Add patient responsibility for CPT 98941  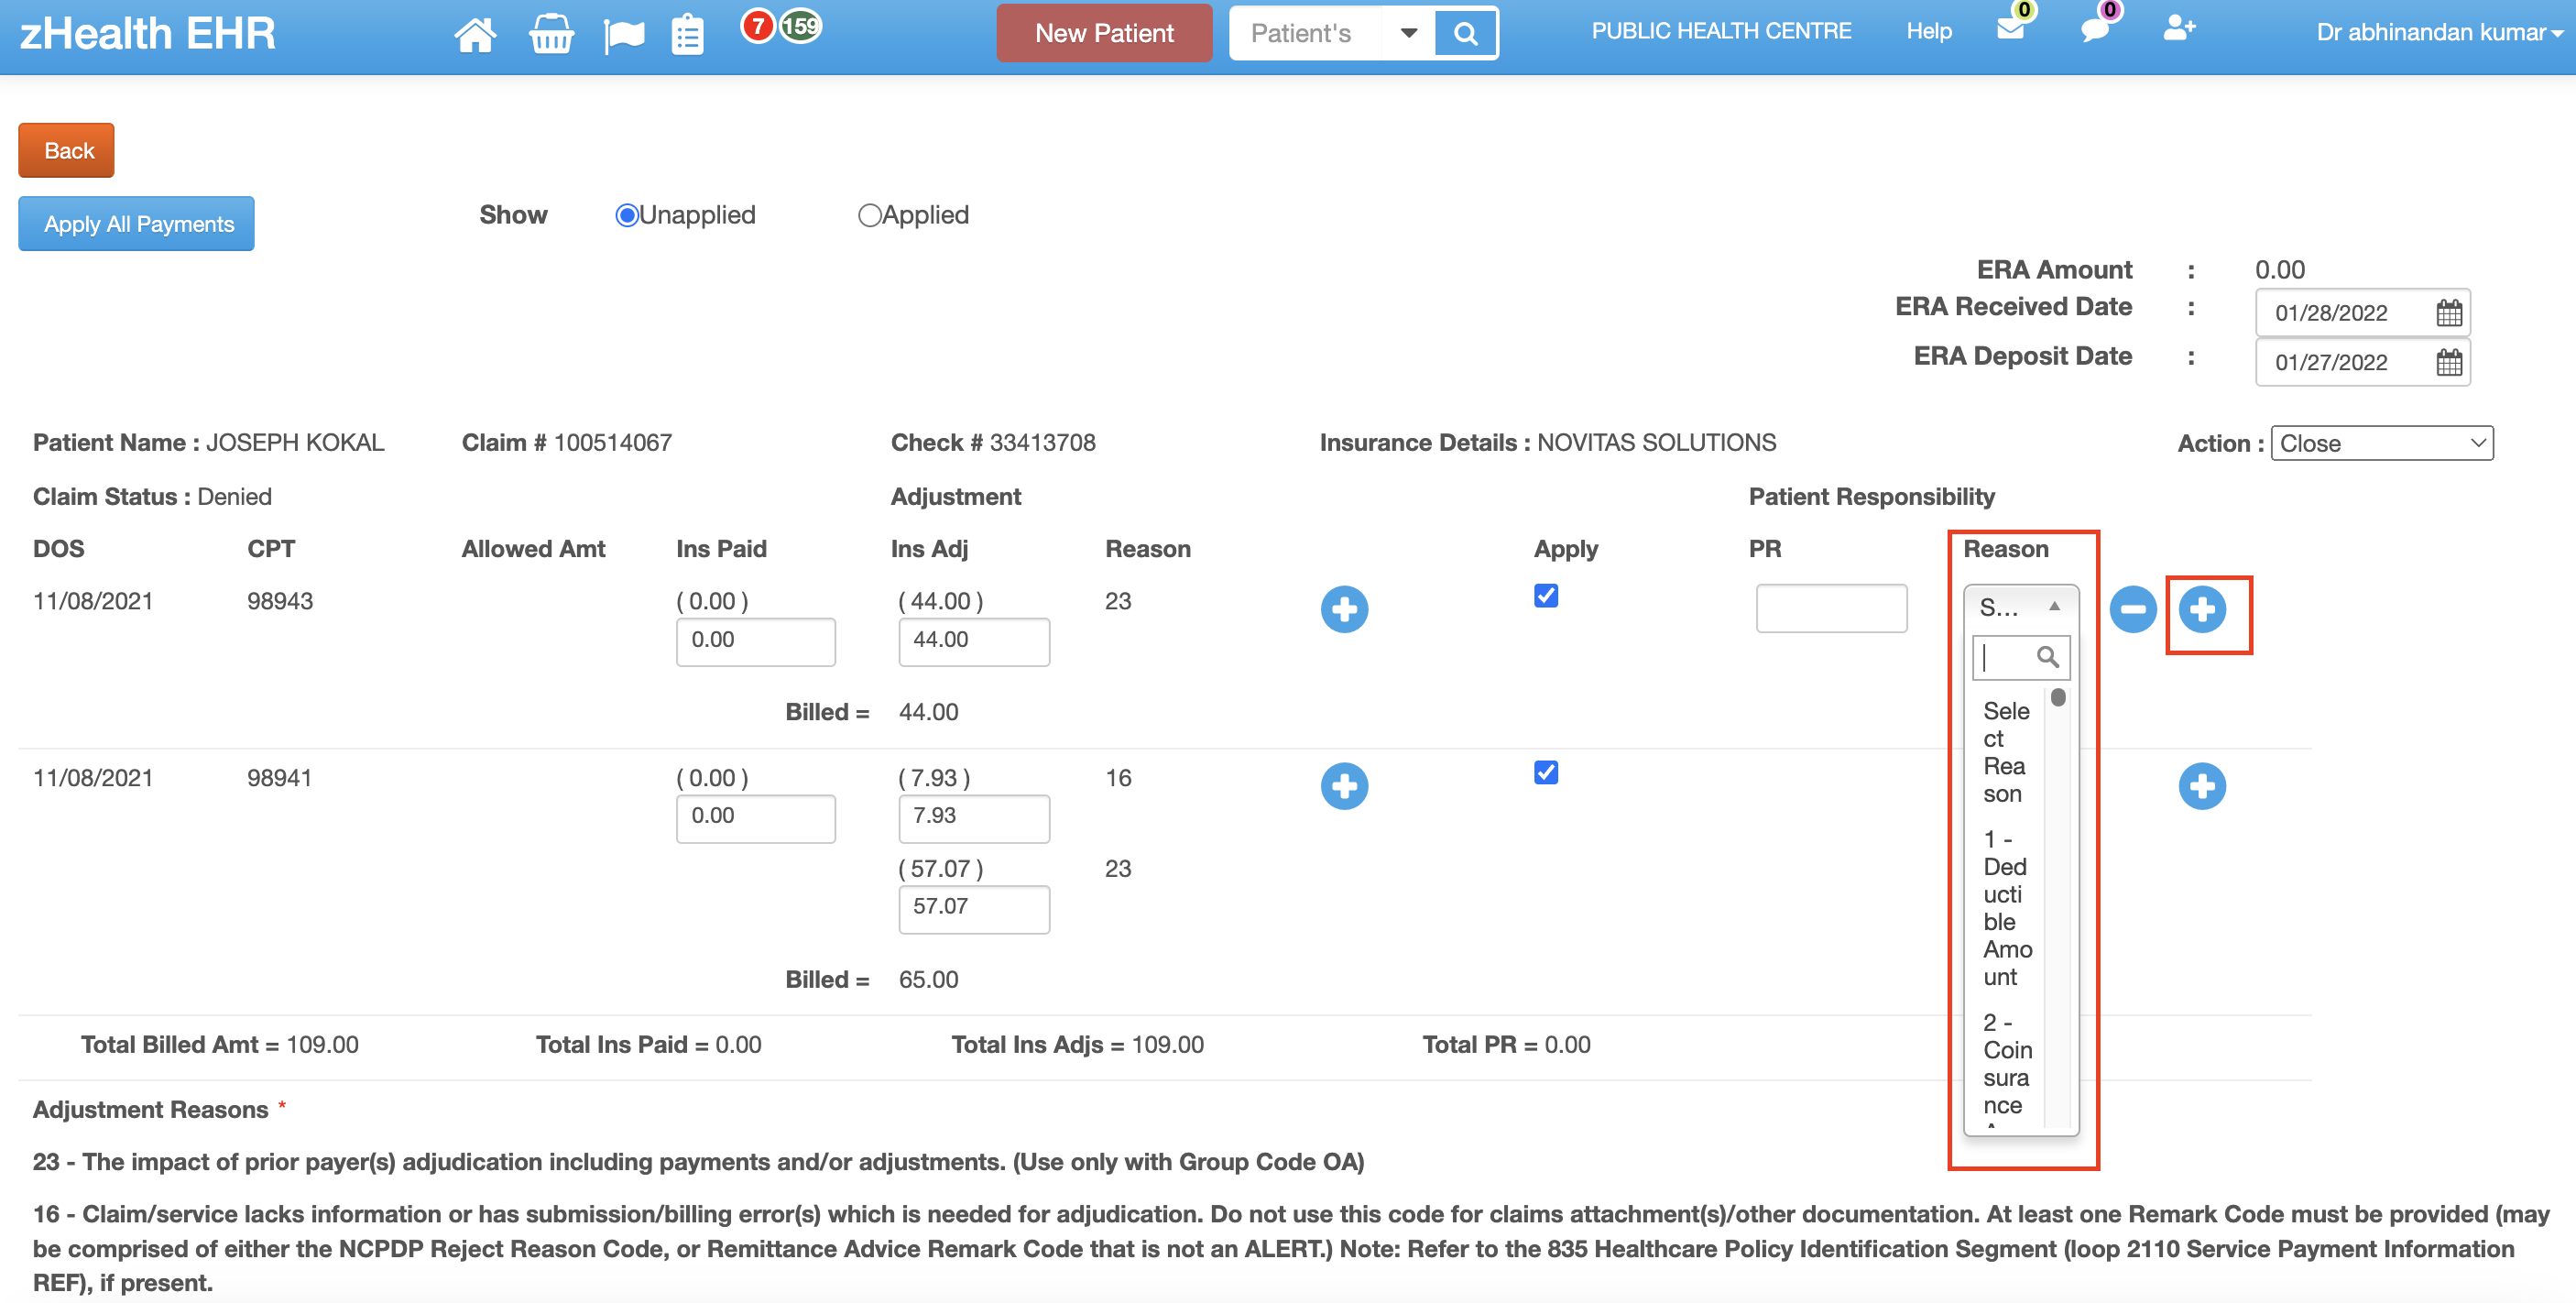click(2202, 786)
